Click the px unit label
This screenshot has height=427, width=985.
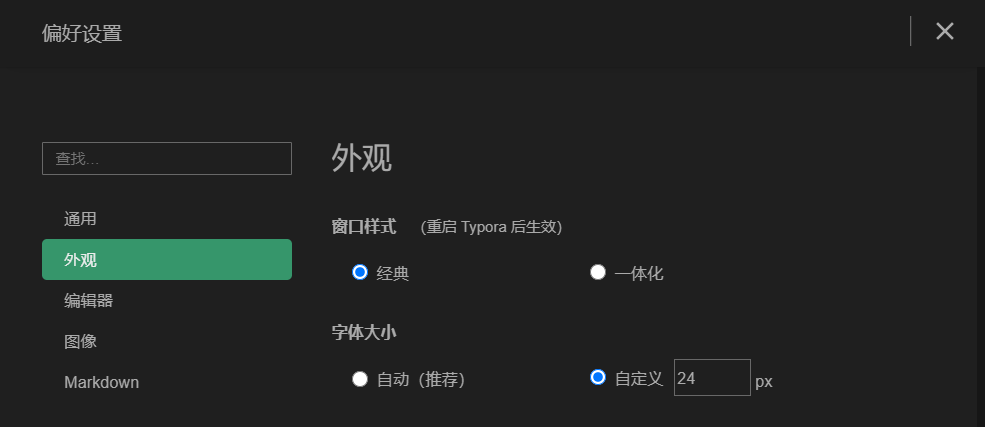764,381
